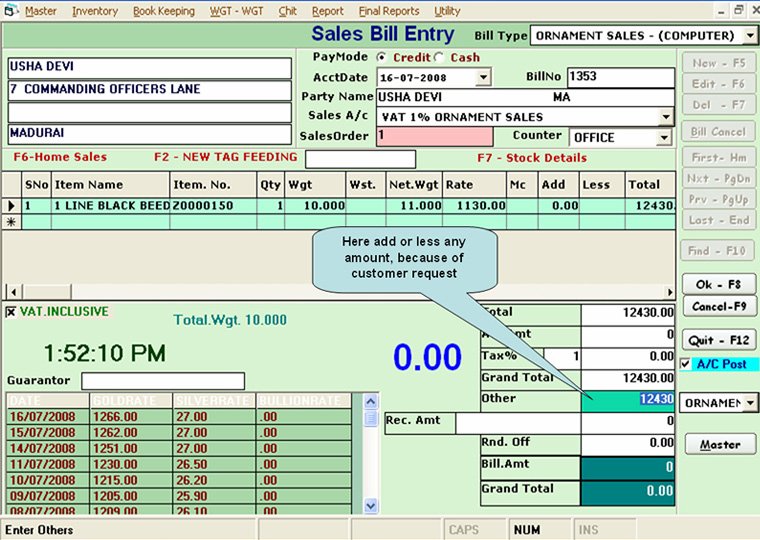Toggle the VAT.INCLUSIVE checkbox
760x540 pixels.
tap(11, 312)
